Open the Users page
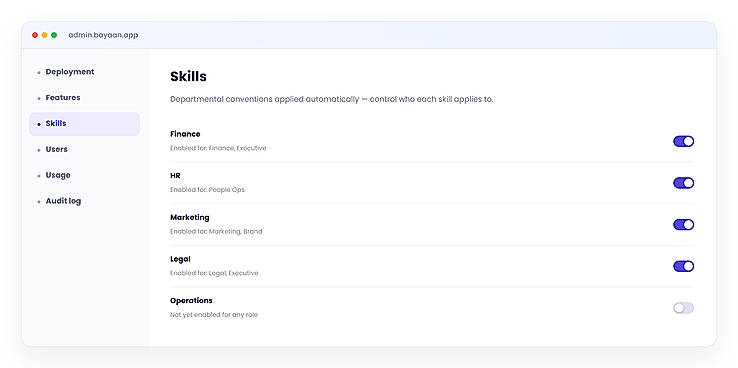 (84, 150)
